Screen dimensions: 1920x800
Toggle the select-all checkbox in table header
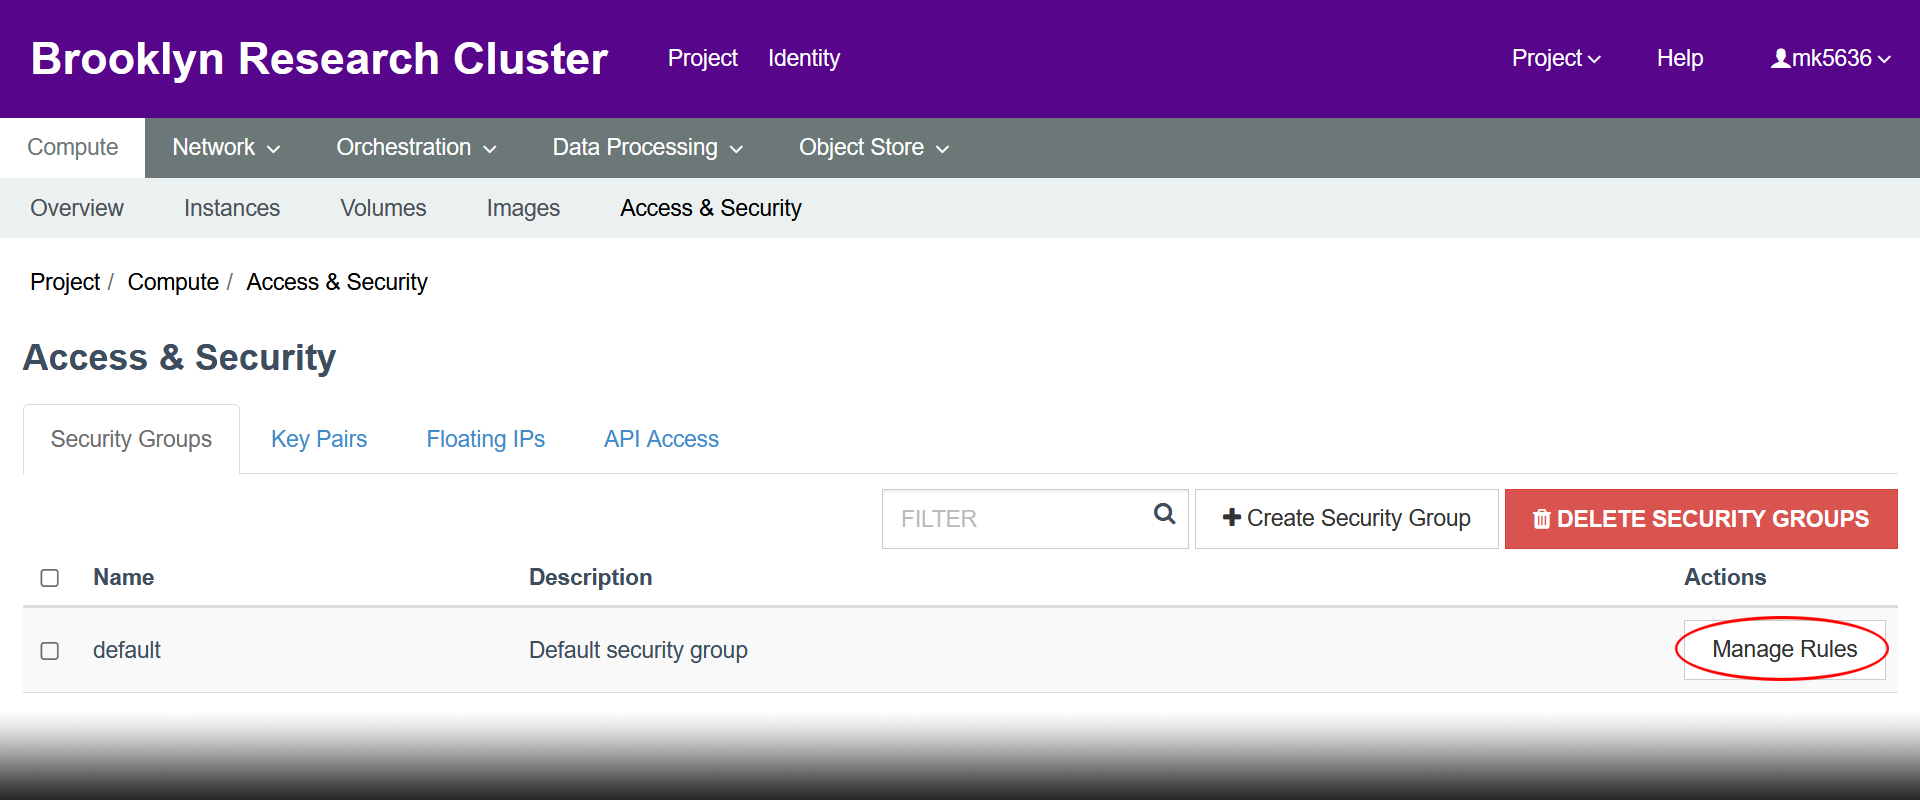(x=50, y=578)
